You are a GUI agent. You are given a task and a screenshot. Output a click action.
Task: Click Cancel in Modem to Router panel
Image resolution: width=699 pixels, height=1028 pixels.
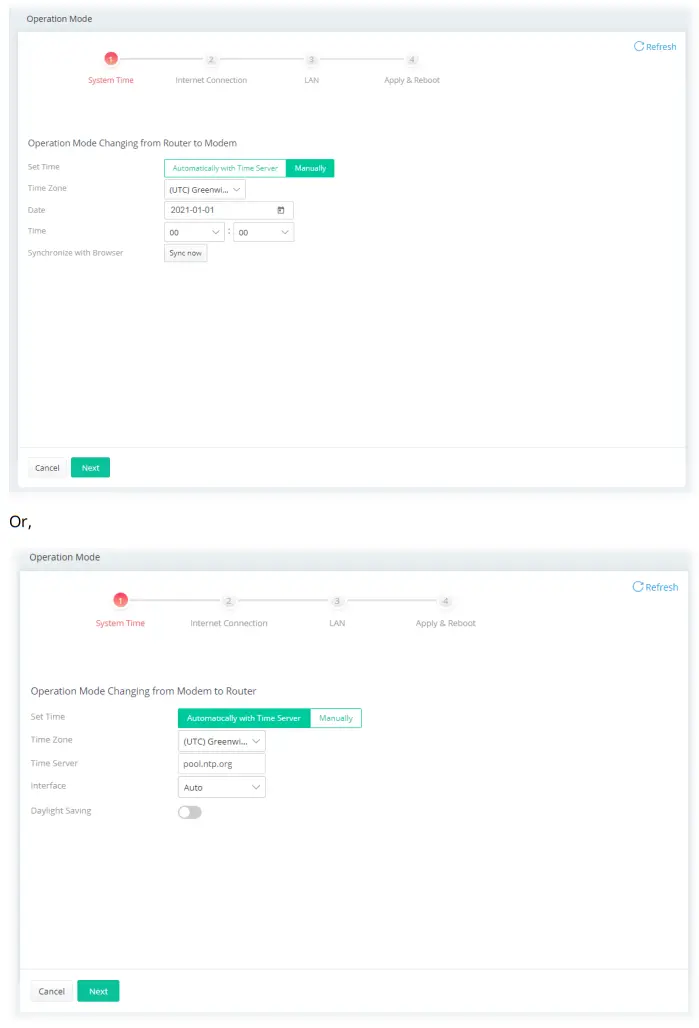pyautogui.click(x=51, y=991)
